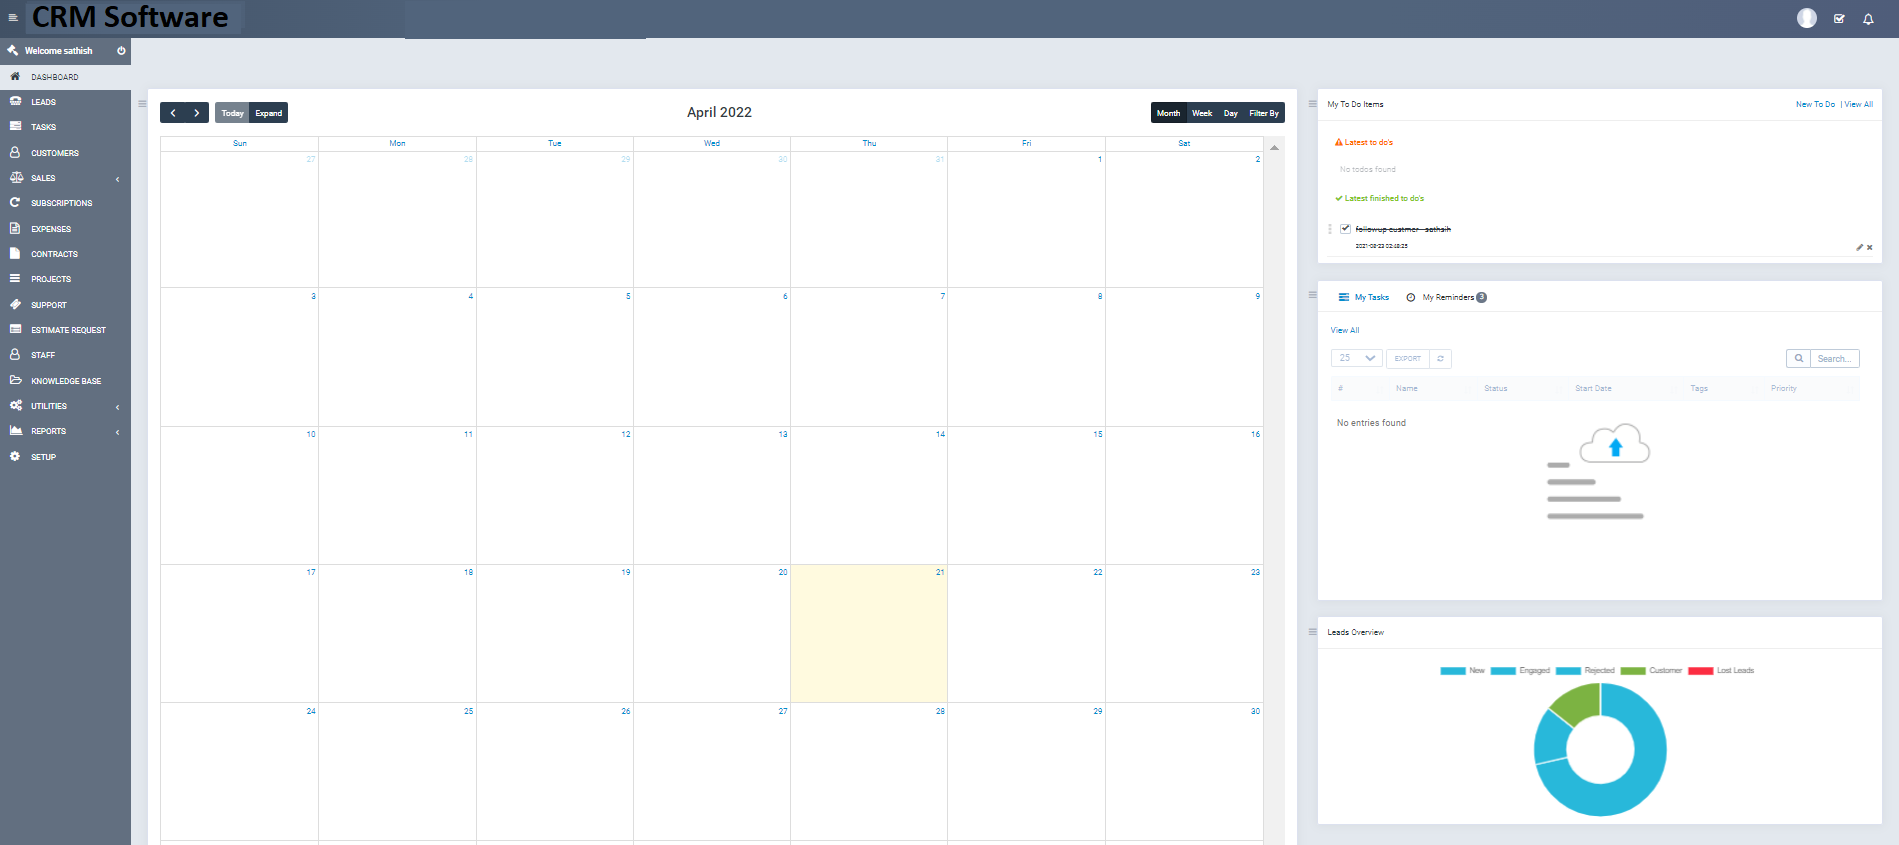
Task: Uncheck the followup customer to-do checkbox
Action: tap(1345, 229)
